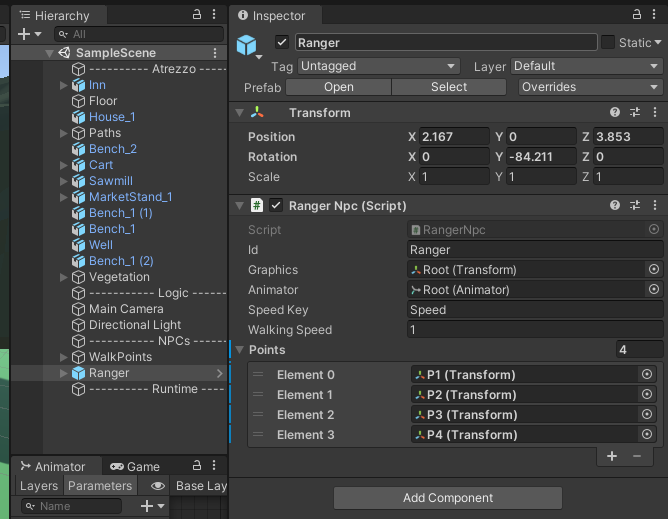
Task: Click the Walking Speed field
Action: click(x=535, y=330)
